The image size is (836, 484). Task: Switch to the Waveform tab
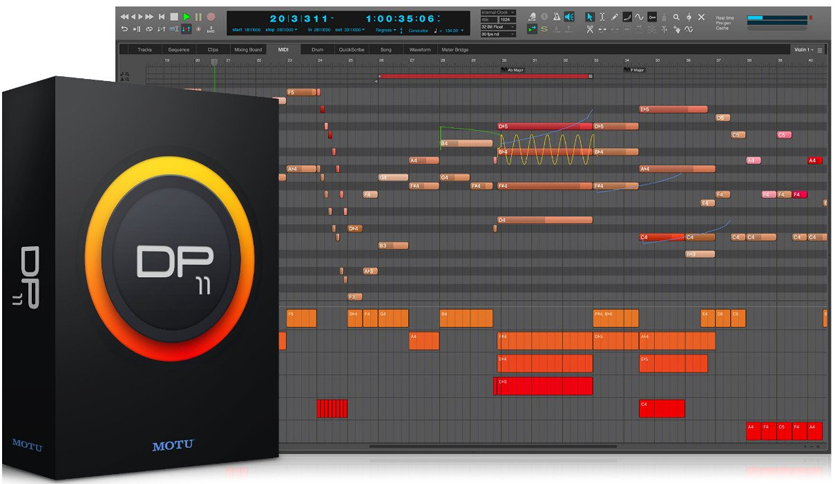[x=420, y=50]
